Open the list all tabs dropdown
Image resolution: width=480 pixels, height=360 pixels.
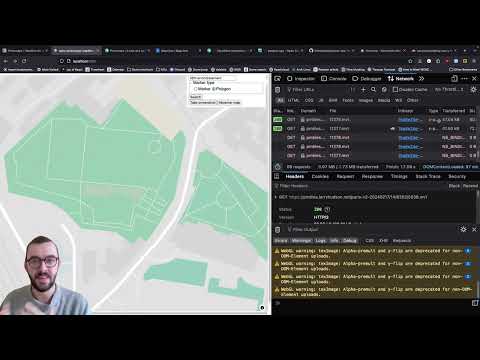(474, 51)
